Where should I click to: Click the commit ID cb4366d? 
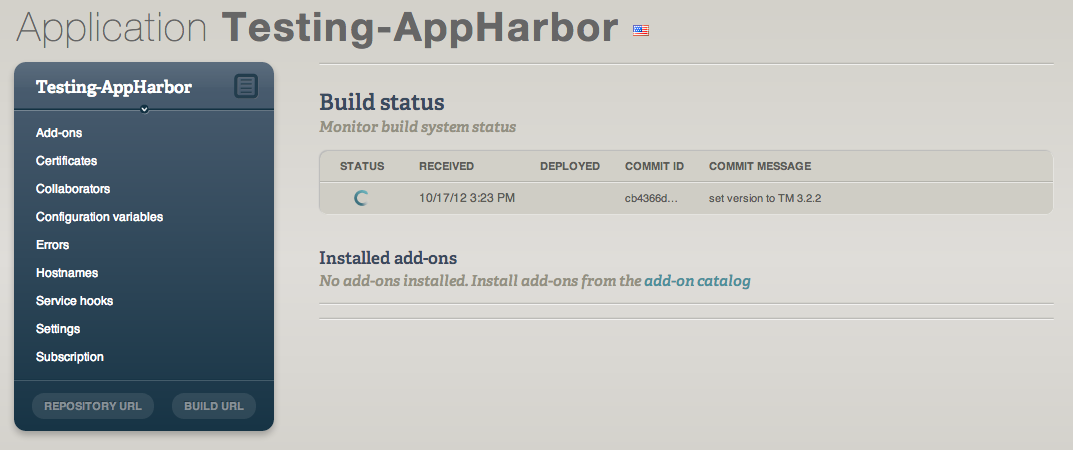point(651,198)
